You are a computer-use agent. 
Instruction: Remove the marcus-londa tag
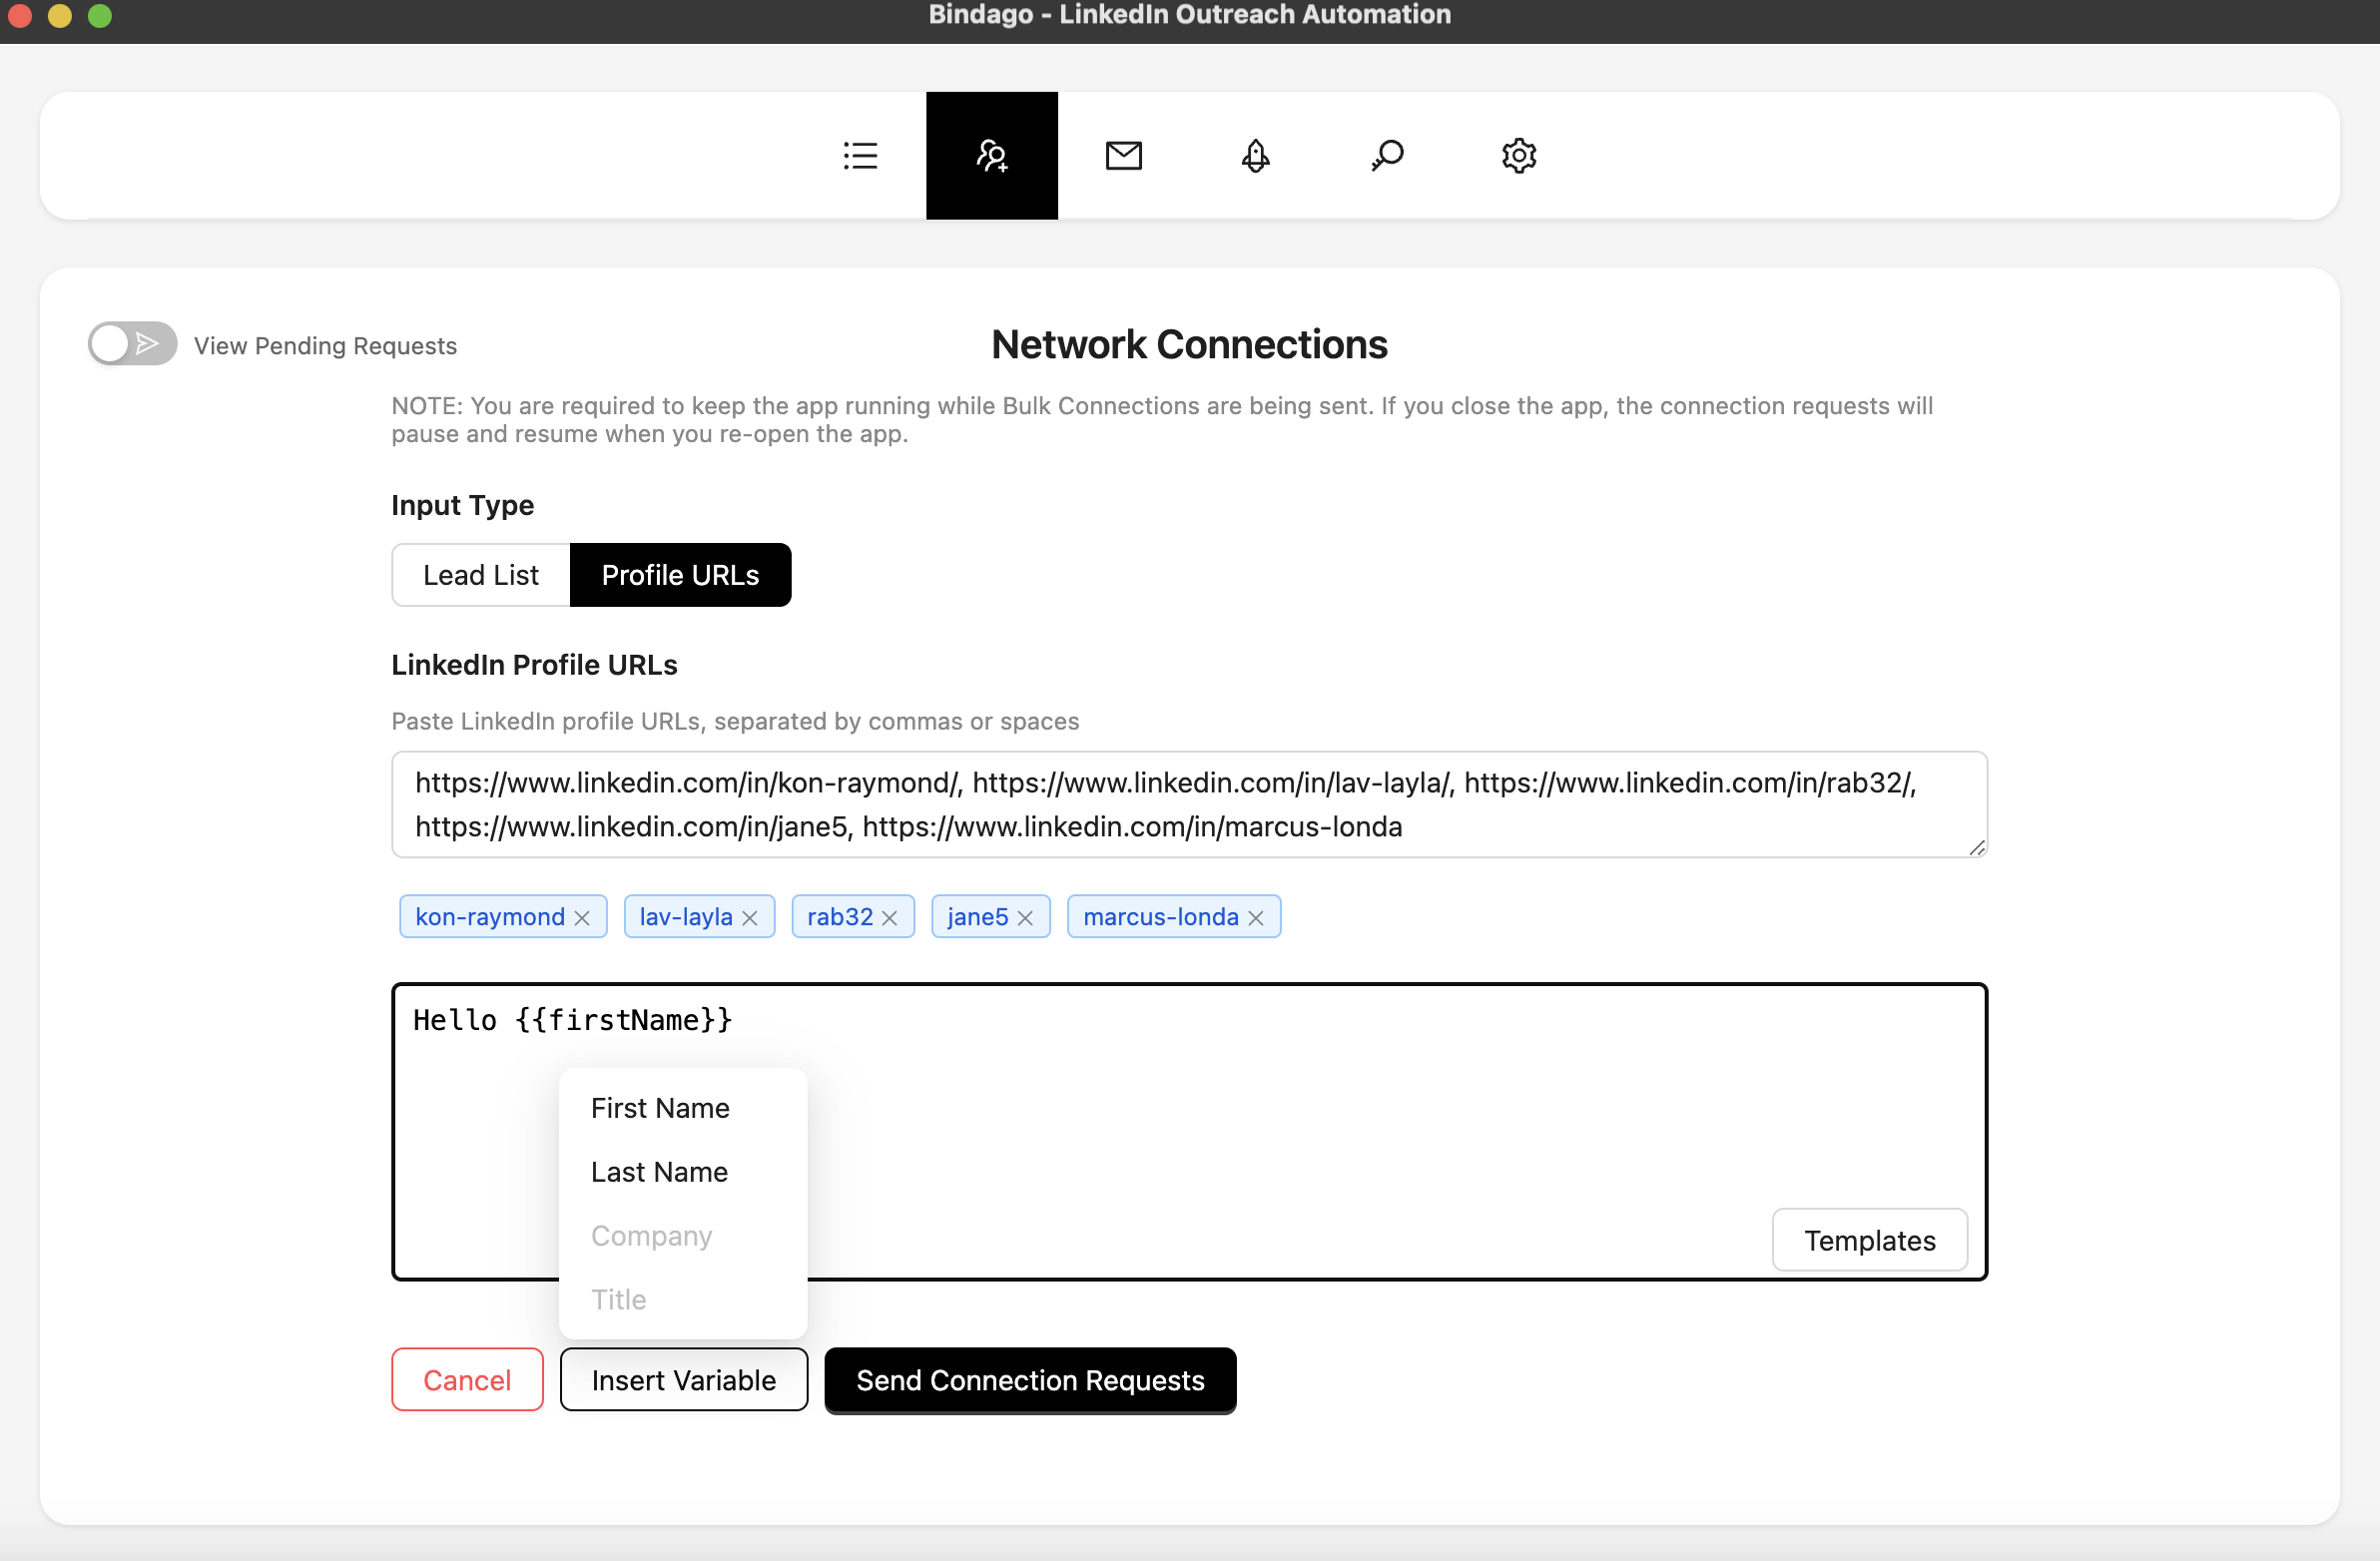pos(1256,918)
